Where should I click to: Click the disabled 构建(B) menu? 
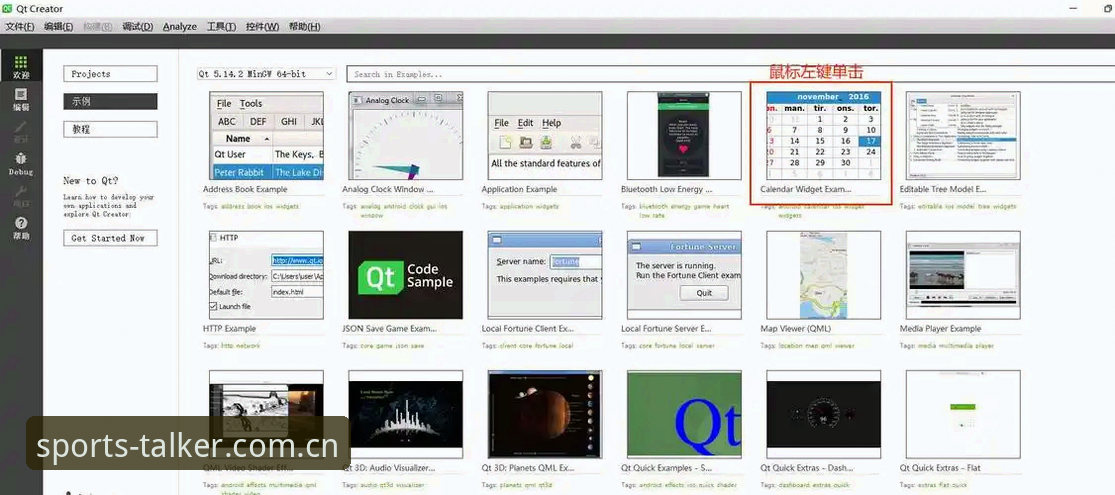pos(97,26)
